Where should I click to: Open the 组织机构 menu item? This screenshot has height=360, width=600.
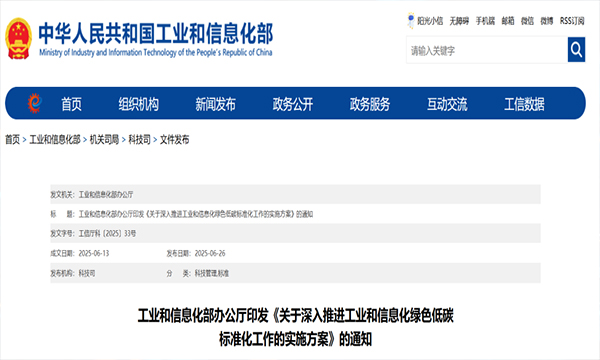[139, 104]
